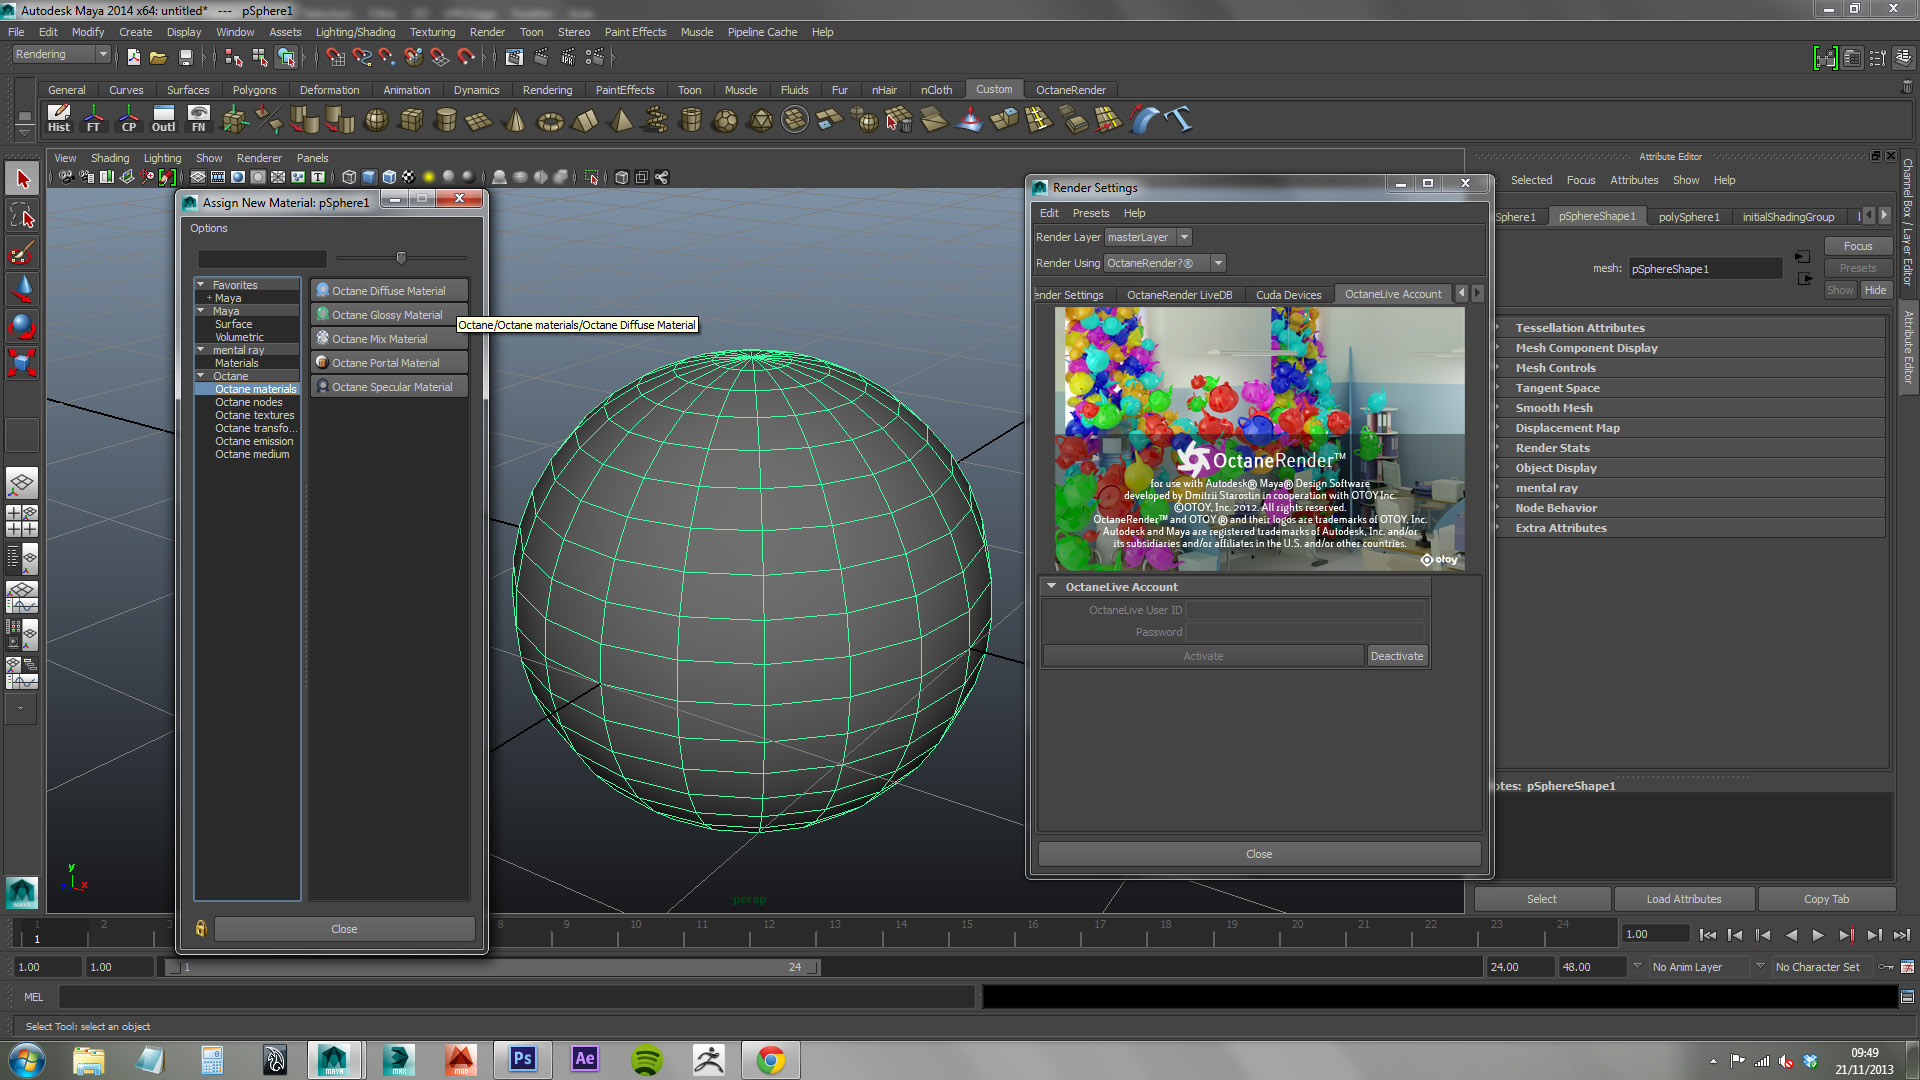Open the Lighting/Shading menu
The height and width of the screenshot is (1080, 1920).
[355, 32]
